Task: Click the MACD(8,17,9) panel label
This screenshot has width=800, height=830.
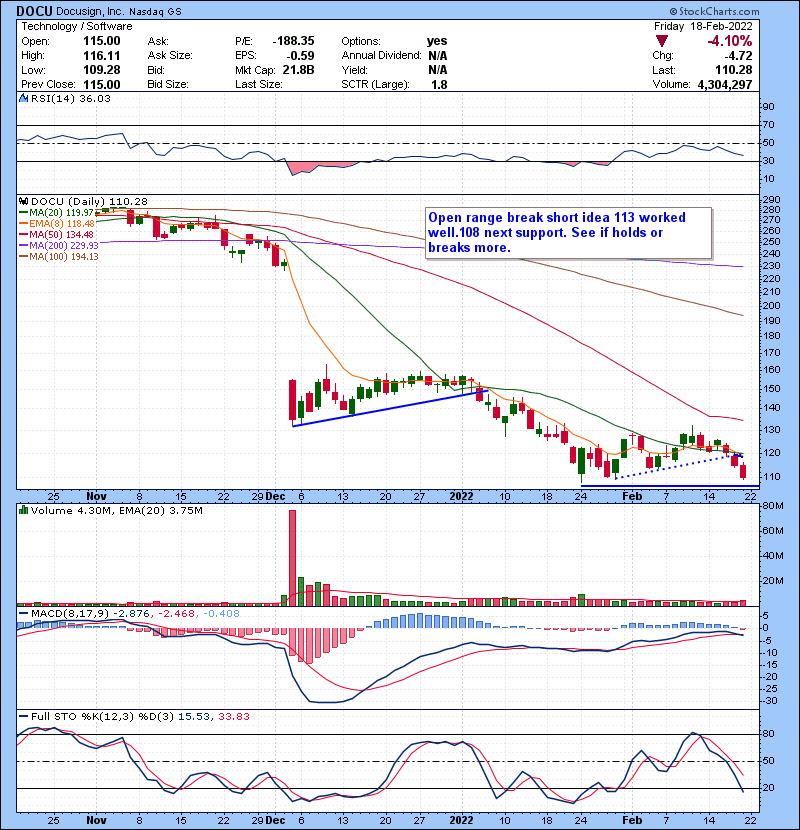Action: (x=70, y=614)
